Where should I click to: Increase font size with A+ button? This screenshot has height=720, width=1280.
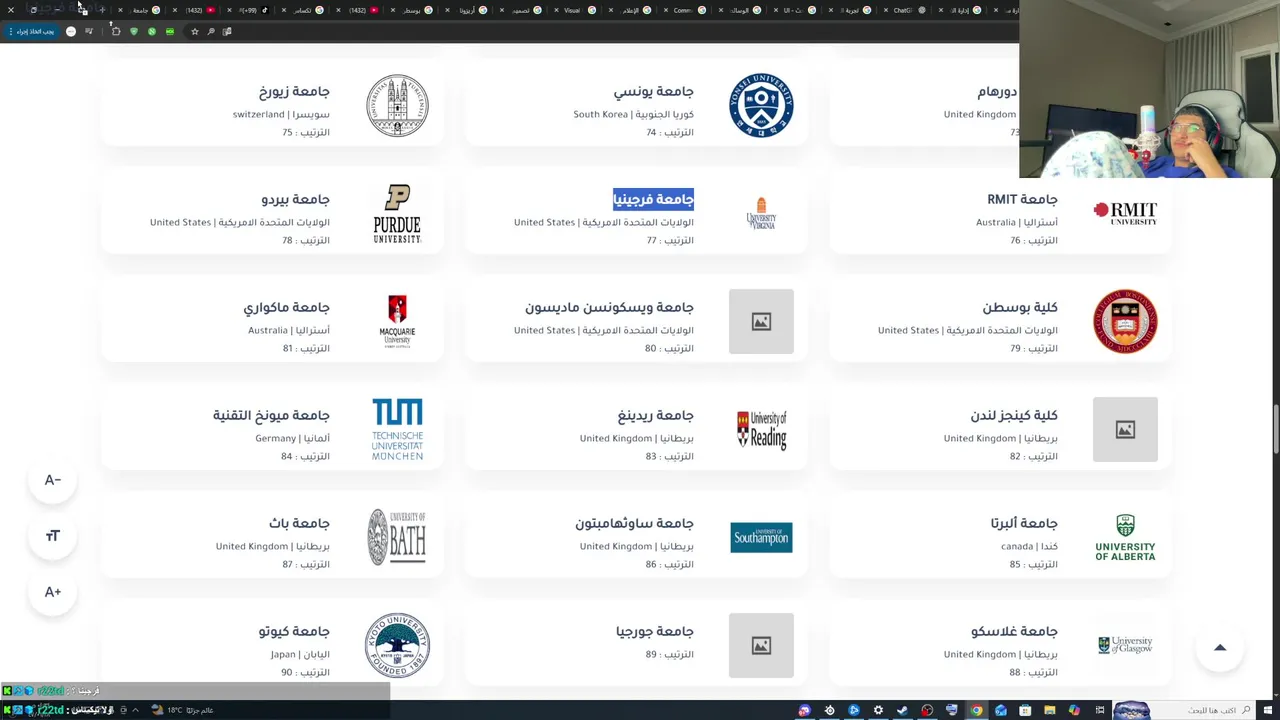point(53,592)
